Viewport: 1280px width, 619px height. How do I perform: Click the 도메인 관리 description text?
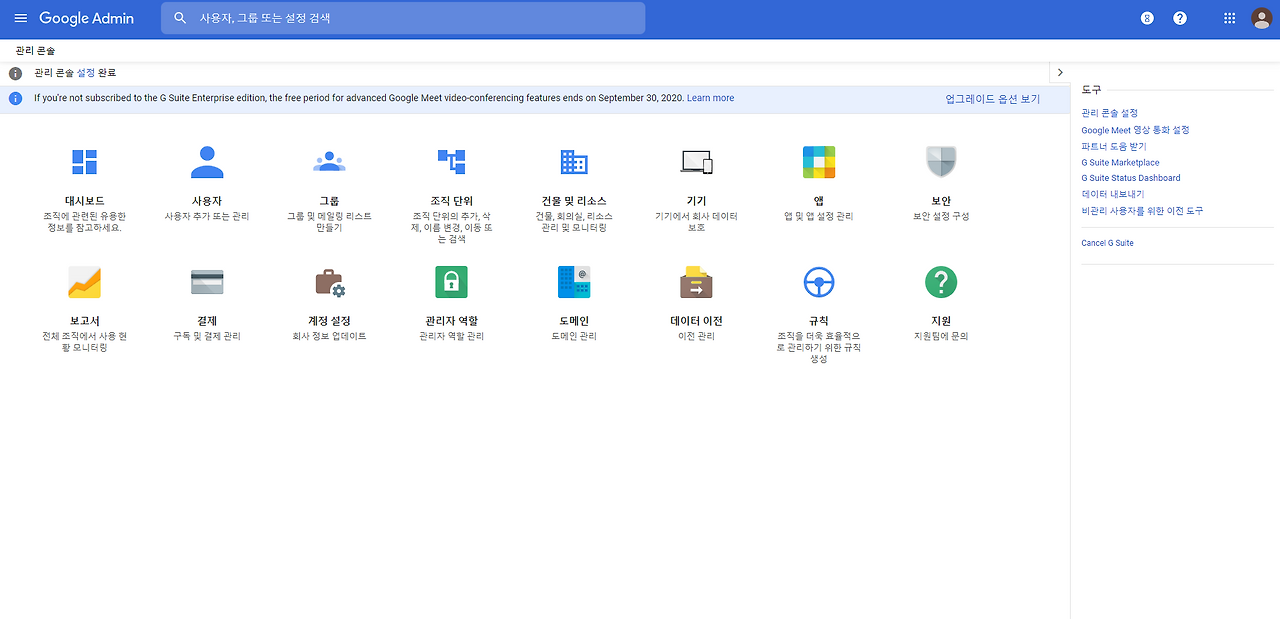coord(574,336)
